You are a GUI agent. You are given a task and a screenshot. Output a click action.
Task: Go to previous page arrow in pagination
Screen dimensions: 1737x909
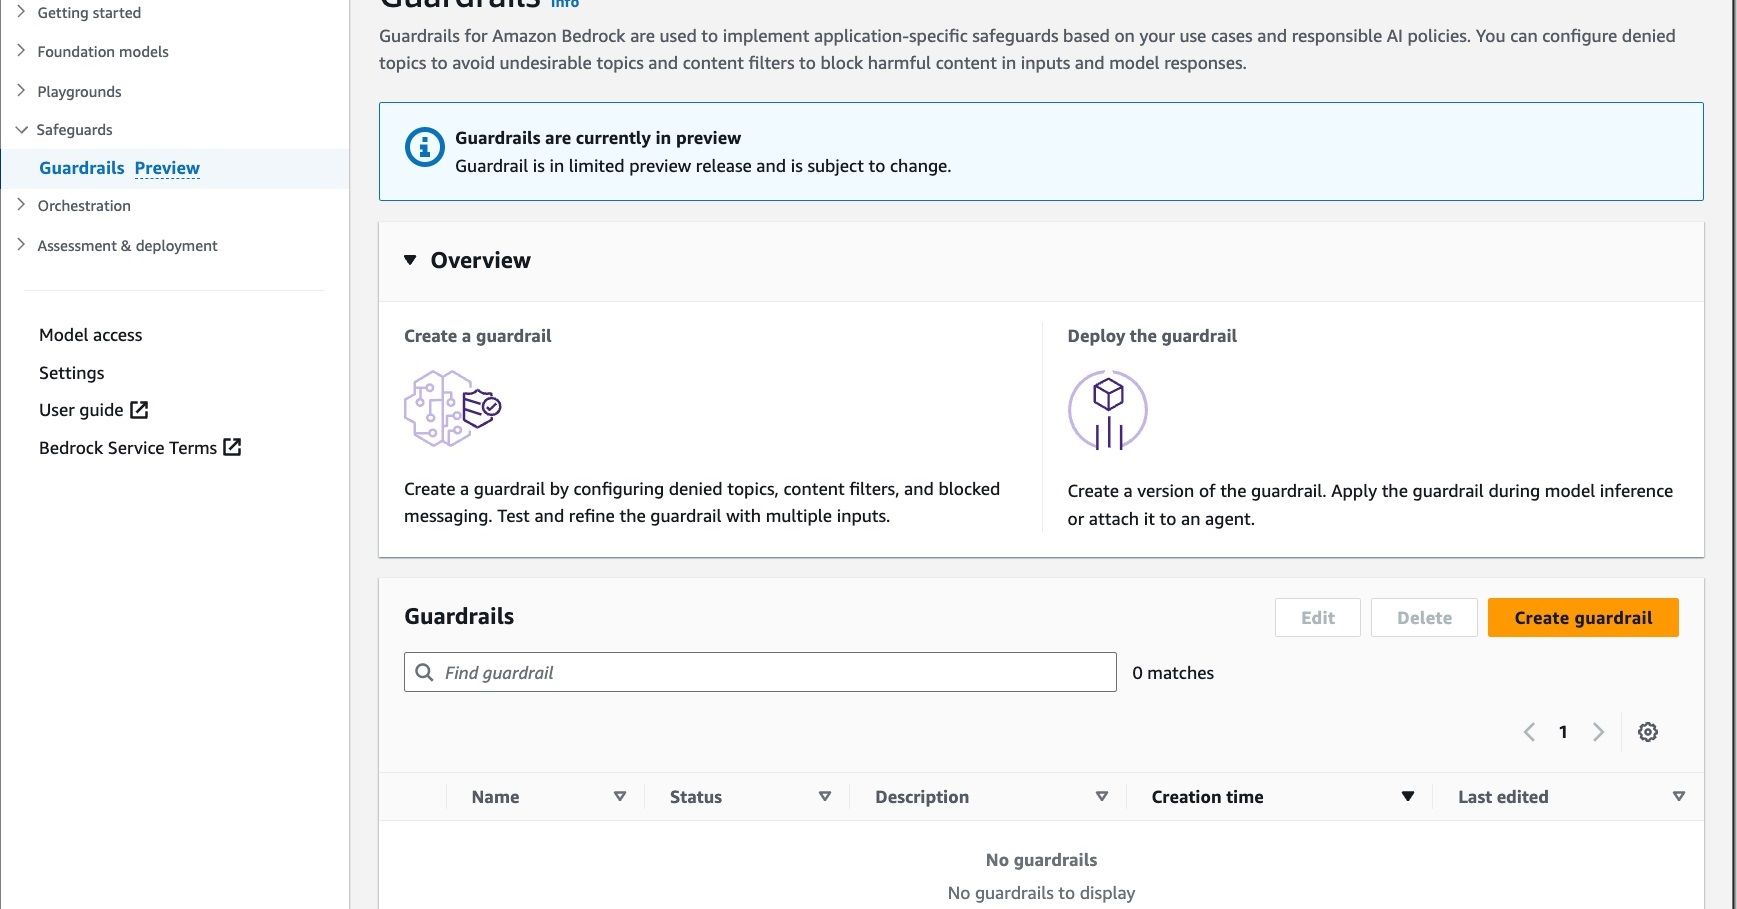[x=1529, y=732]
